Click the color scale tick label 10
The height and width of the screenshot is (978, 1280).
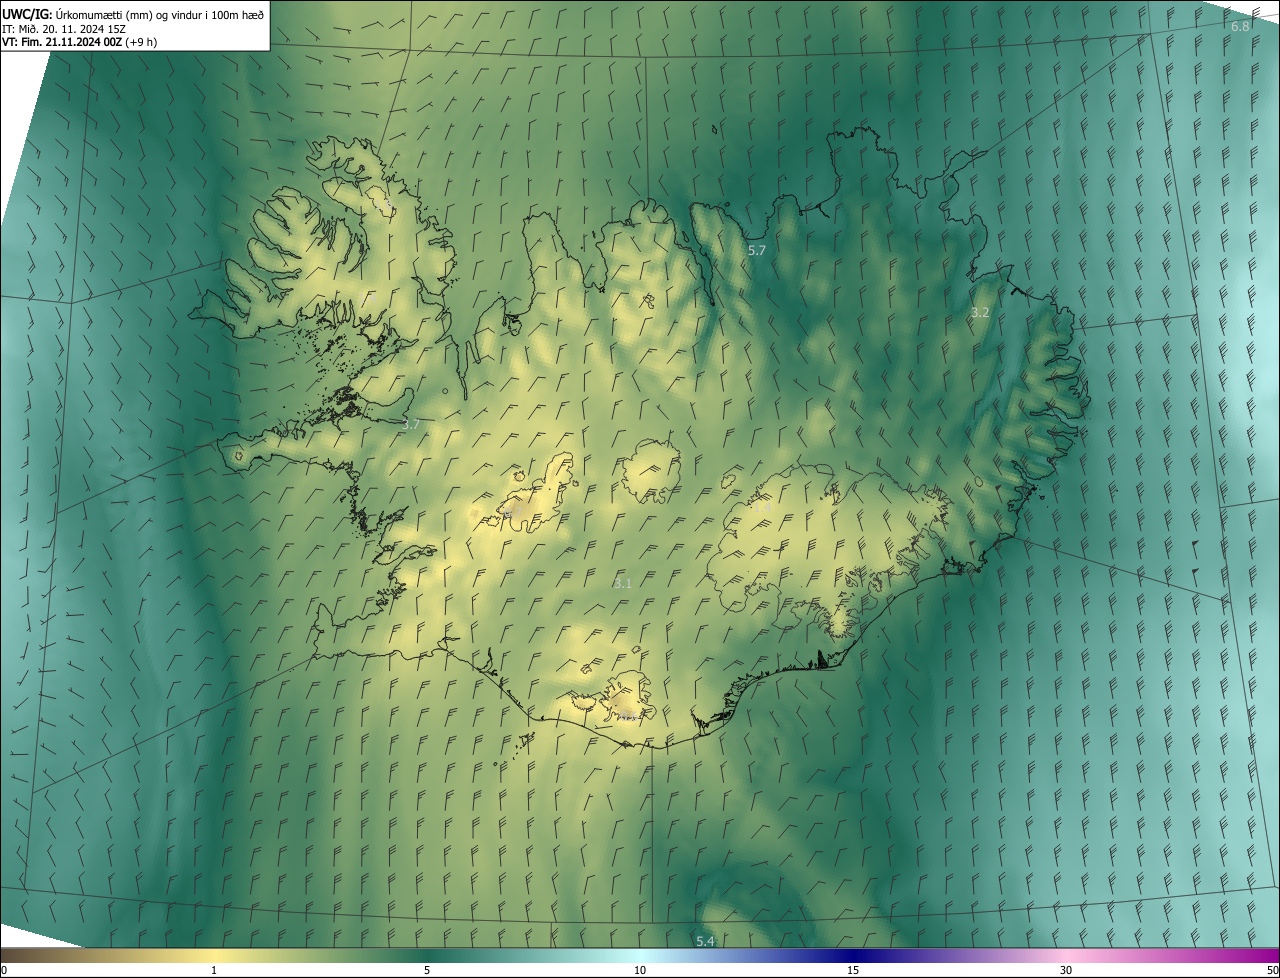point(640,970)
